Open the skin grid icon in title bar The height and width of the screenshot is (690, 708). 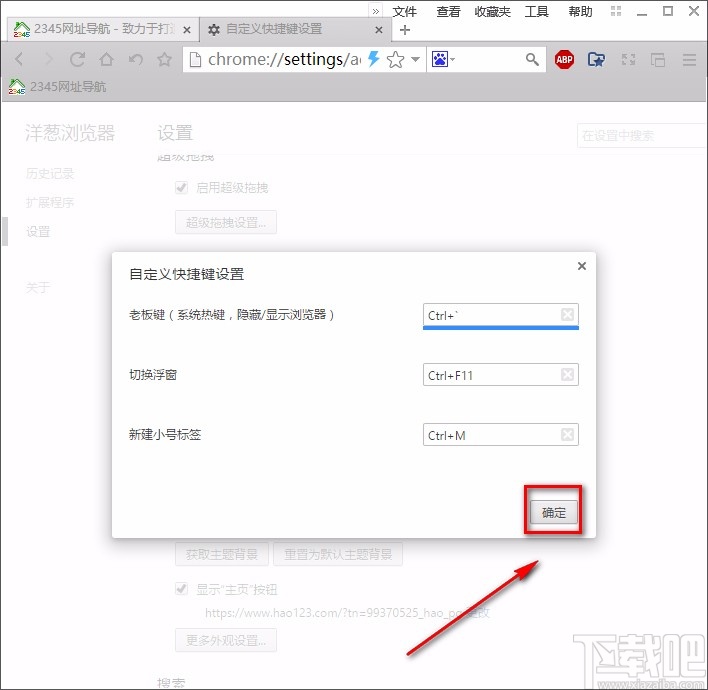(x=616, y=11)
